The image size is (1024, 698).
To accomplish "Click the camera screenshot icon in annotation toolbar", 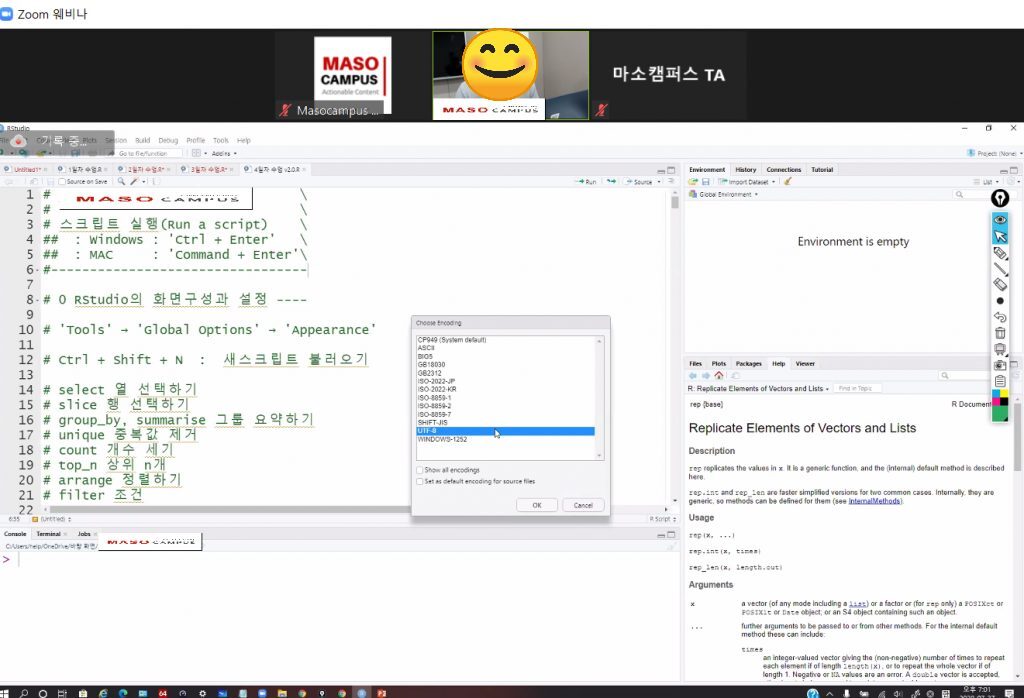I will point(1000,365).
